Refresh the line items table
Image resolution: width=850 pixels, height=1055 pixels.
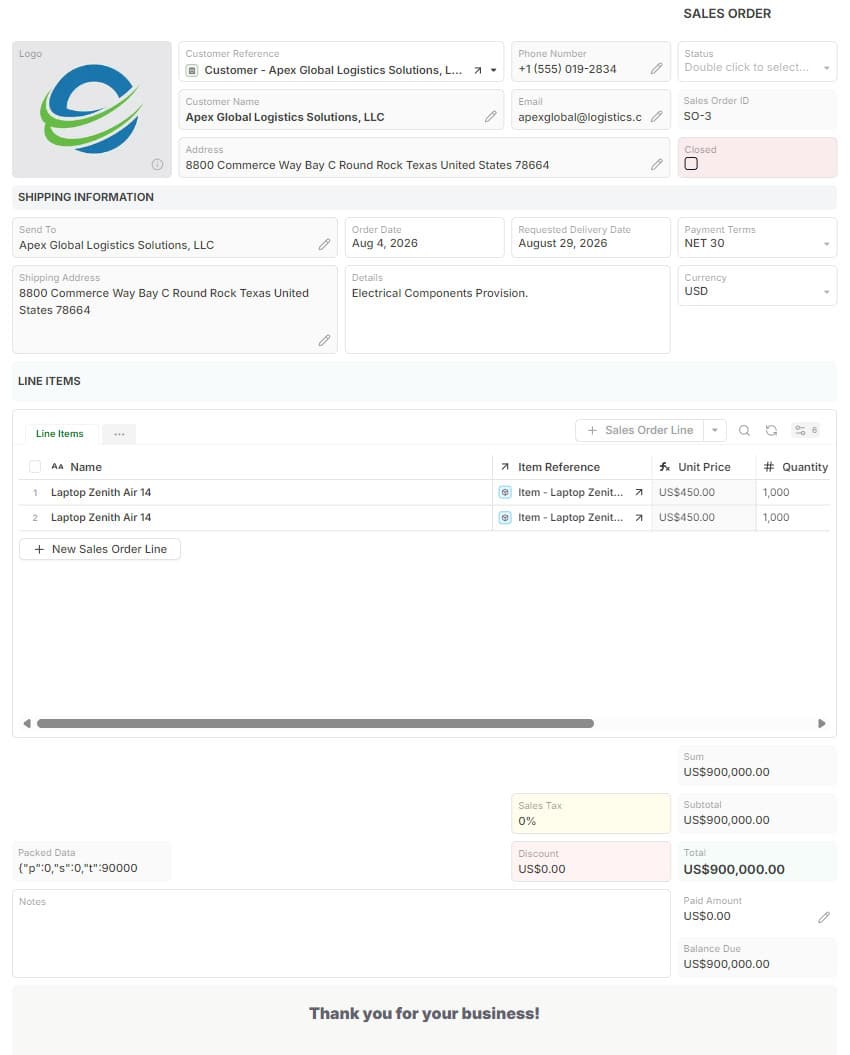click(771, 431)
